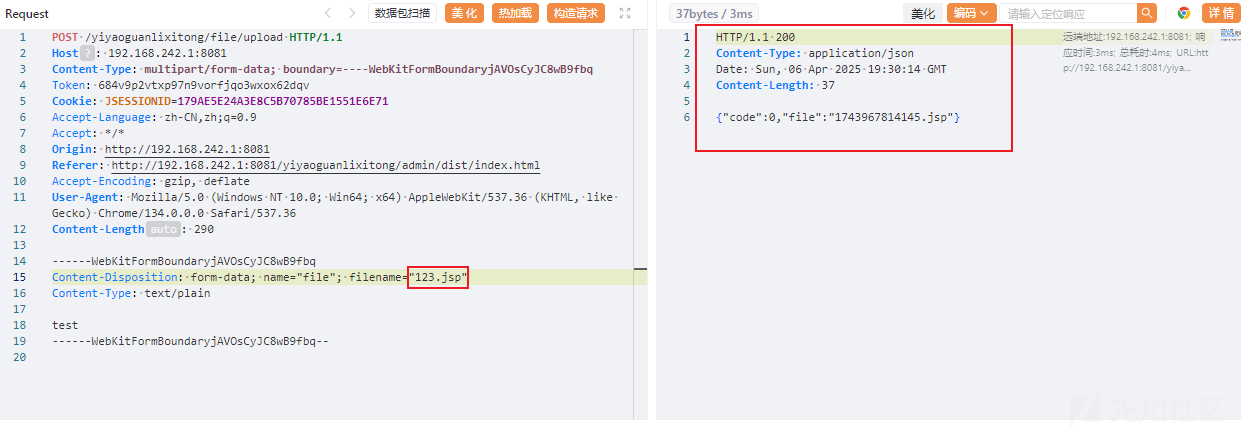Click the response Content-Type: application/json line
This screenshot has height=431, width=1241.
814,53
